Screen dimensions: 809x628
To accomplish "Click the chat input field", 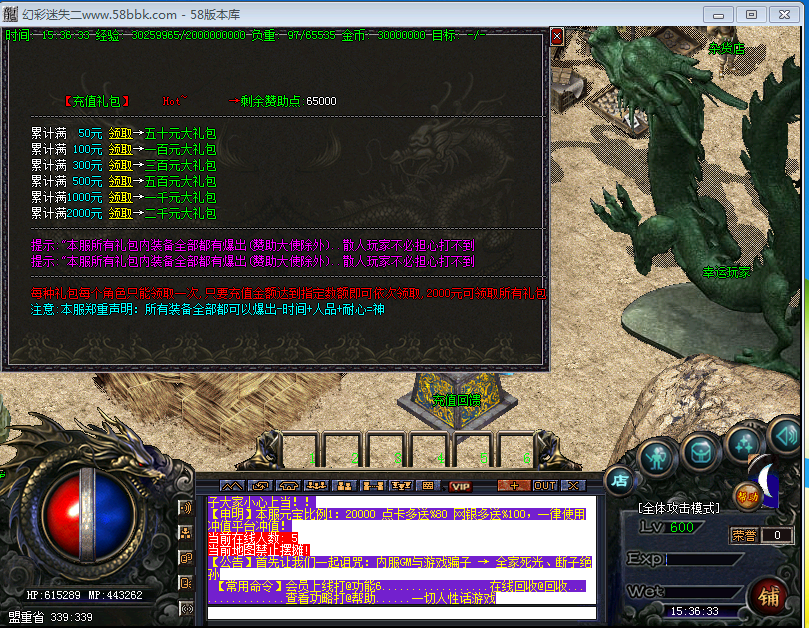I will (401, 613).
